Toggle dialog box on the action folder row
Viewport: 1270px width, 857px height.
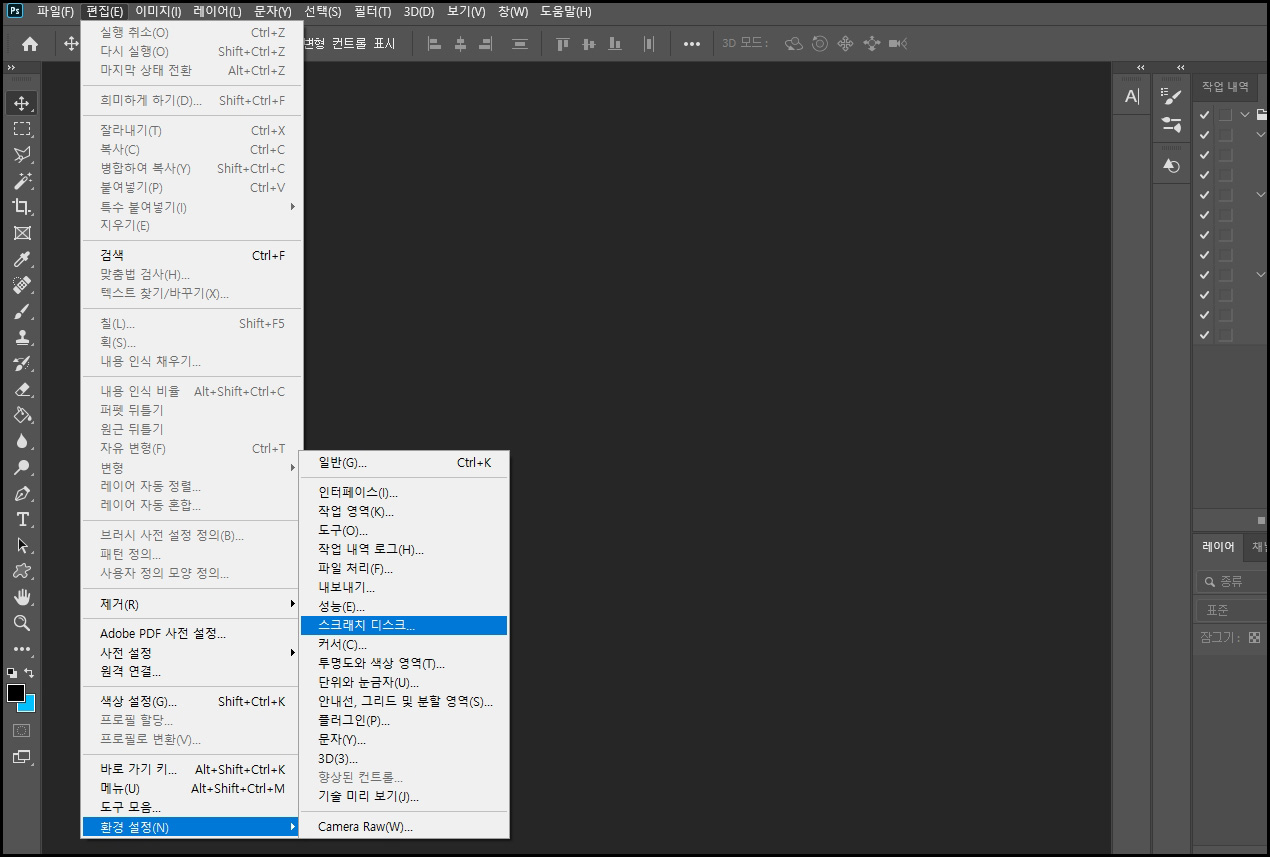tap(1225, 115)
